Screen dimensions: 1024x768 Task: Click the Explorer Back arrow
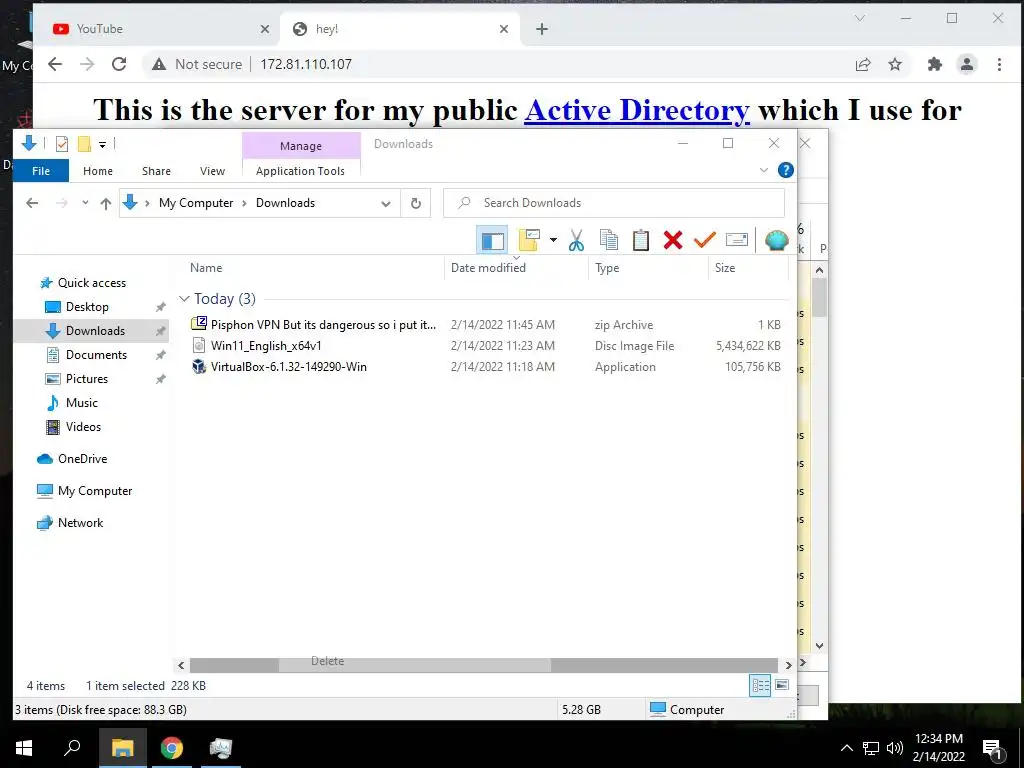pos(32,203)
